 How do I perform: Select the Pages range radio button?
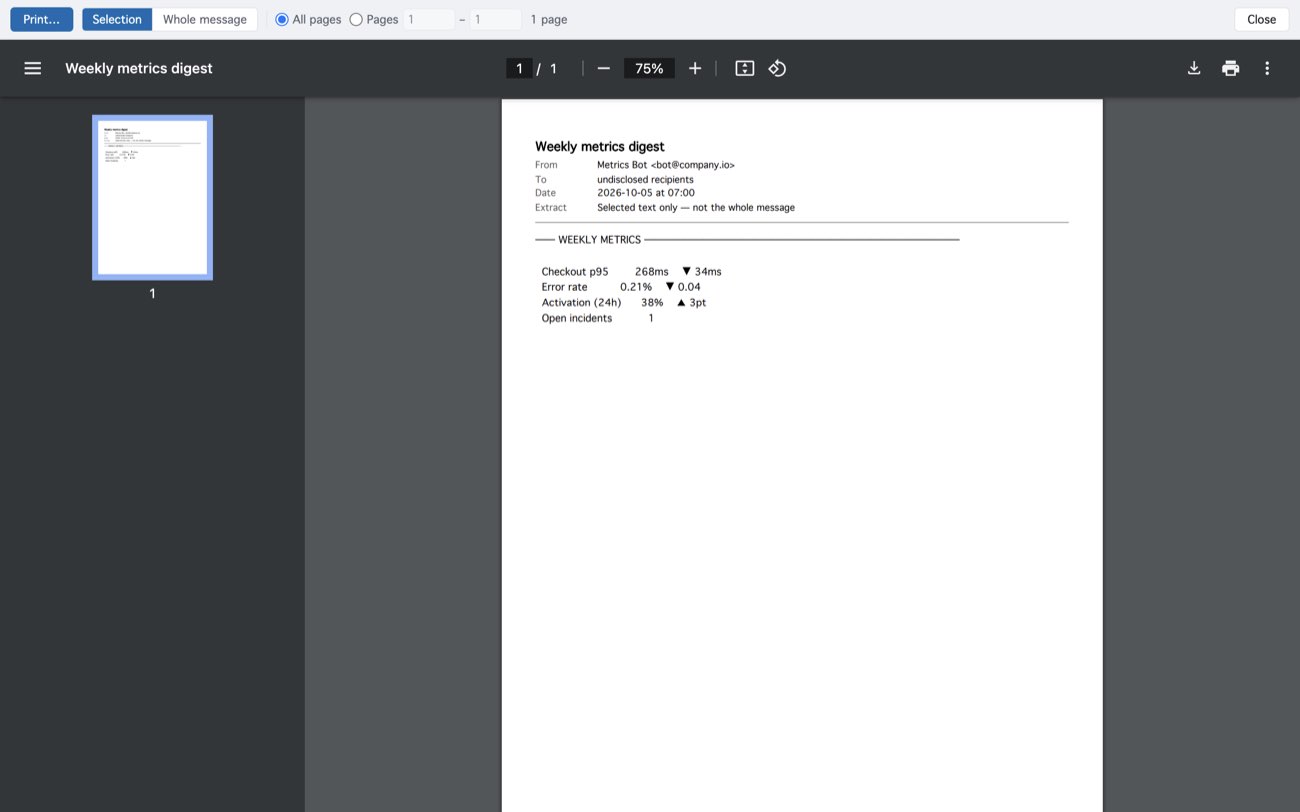coord(356,19)
